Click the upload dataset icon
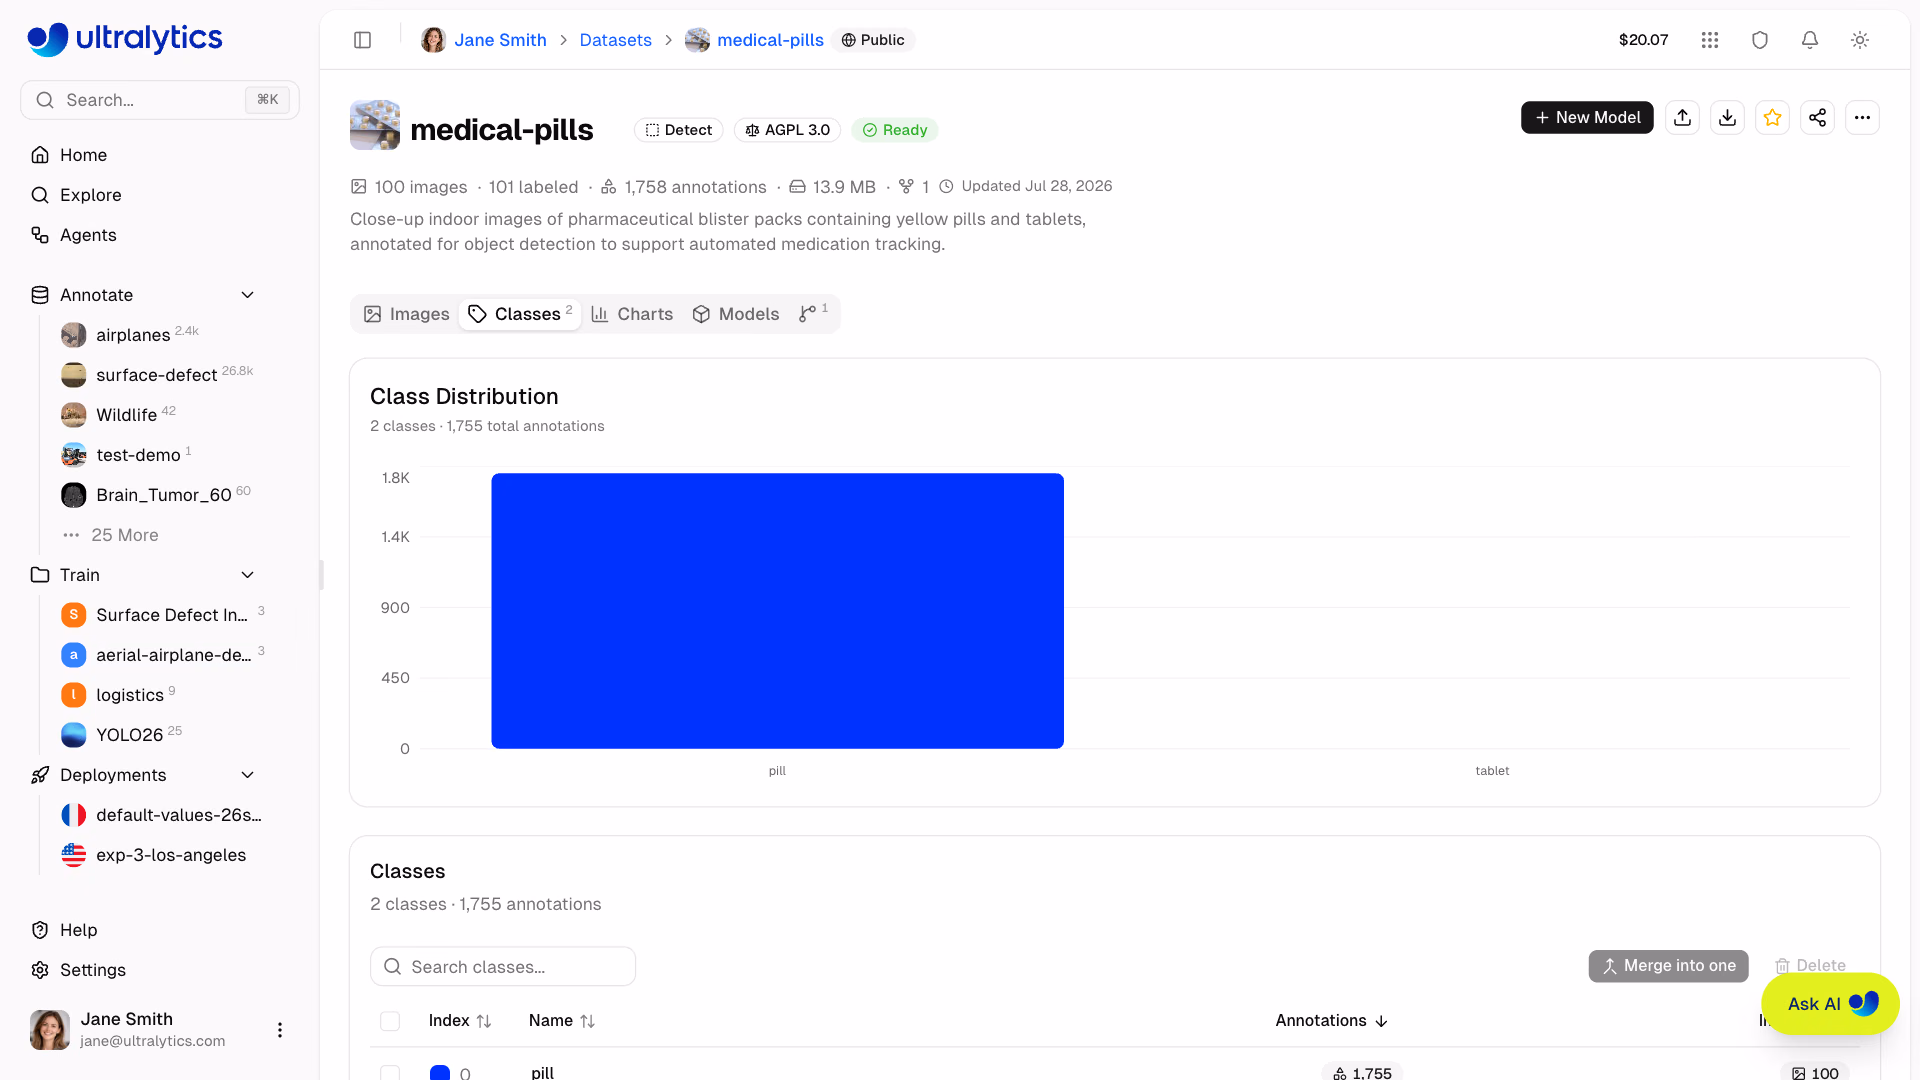 (x=1683, y=118)
